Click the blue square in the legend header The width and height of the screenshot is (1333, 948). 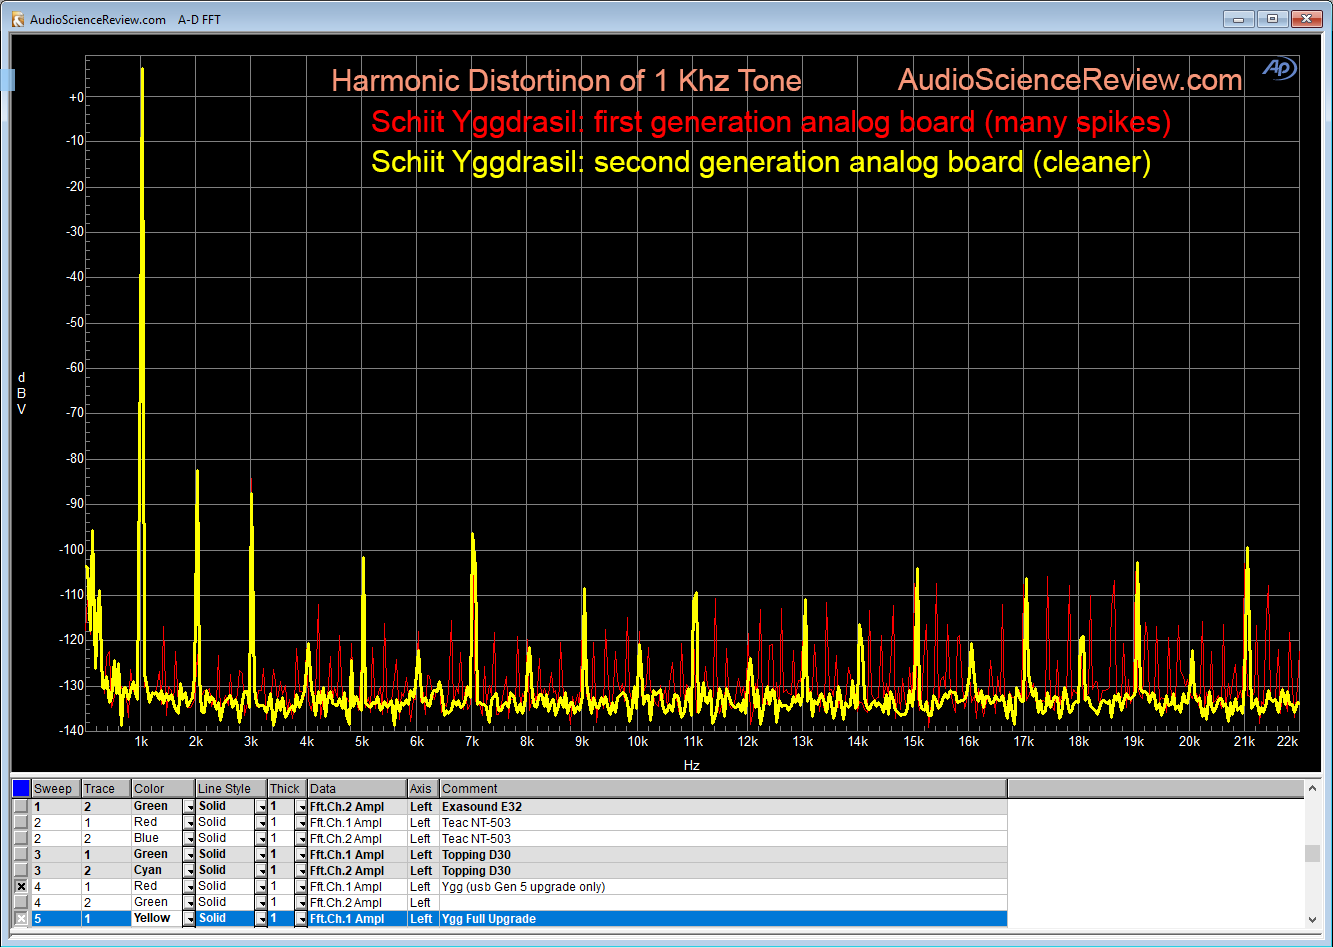click(x=21, y=788)
